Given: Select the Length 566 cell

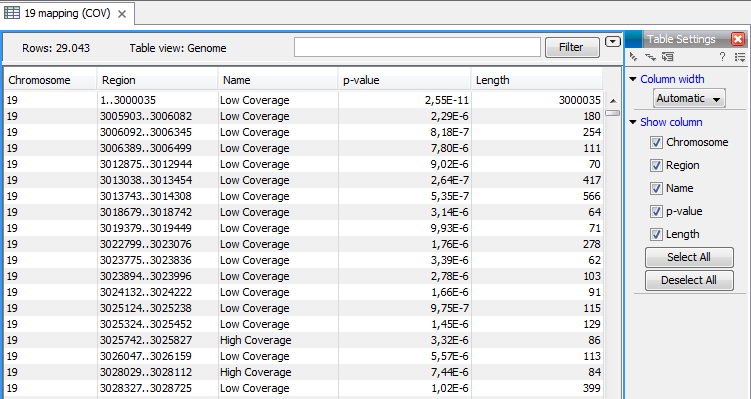Looking at the screenshot, I should pyautogui.click(x=537, y=196).
